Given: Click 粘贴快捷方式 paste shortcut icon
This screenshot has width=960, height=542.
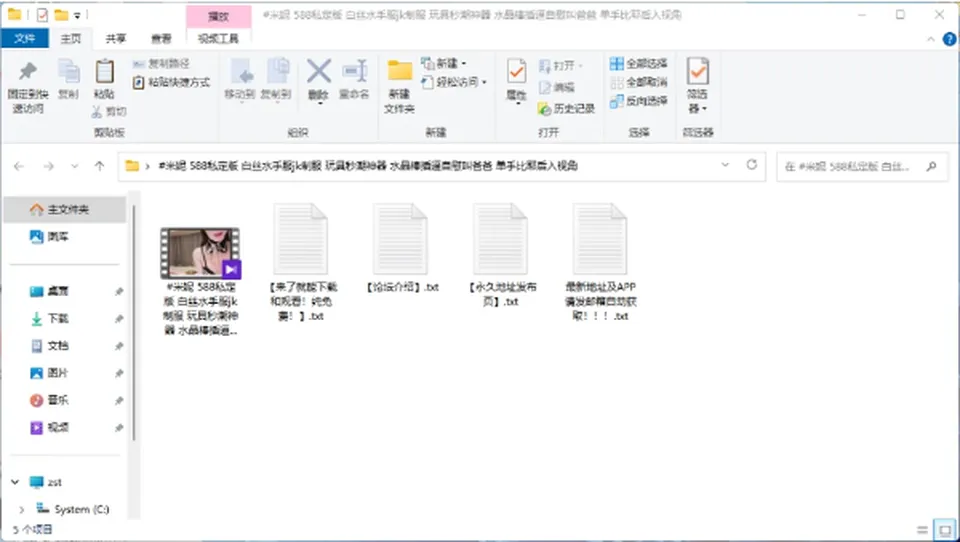Looking at the screenshot, I should point(138,82).
